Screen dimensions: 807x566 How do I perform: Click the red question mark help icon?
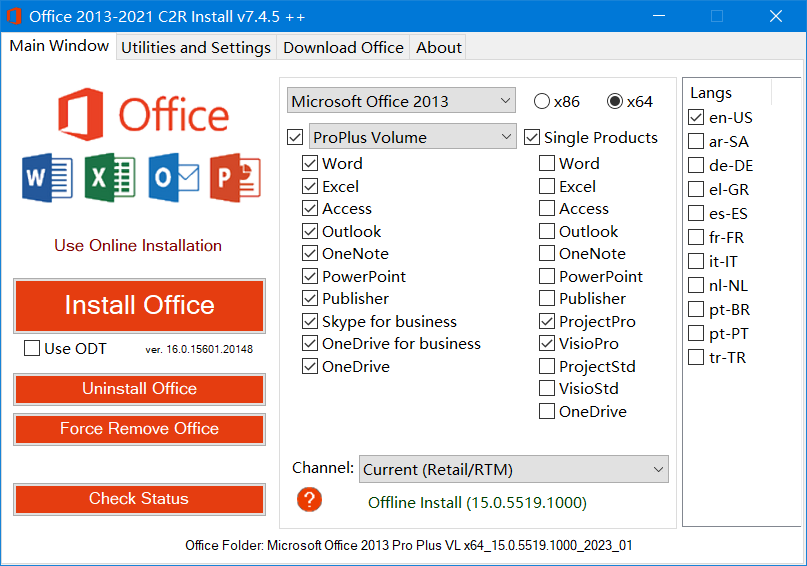click(x=309, y=500)
